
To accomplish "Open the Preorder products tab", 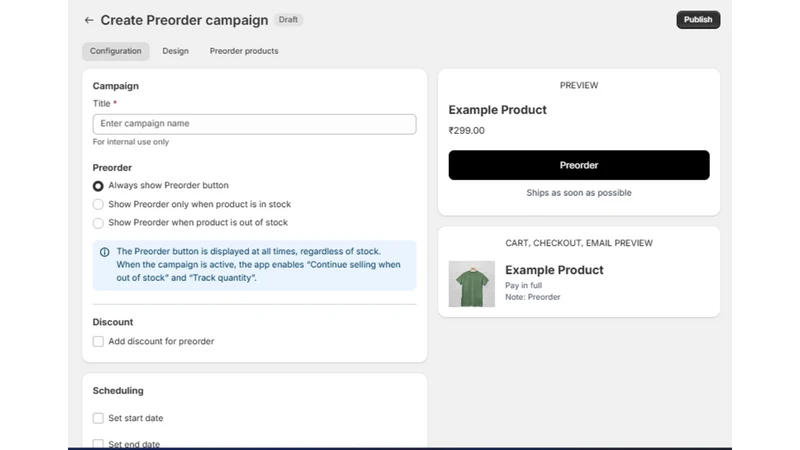I will tap(244, 51).
